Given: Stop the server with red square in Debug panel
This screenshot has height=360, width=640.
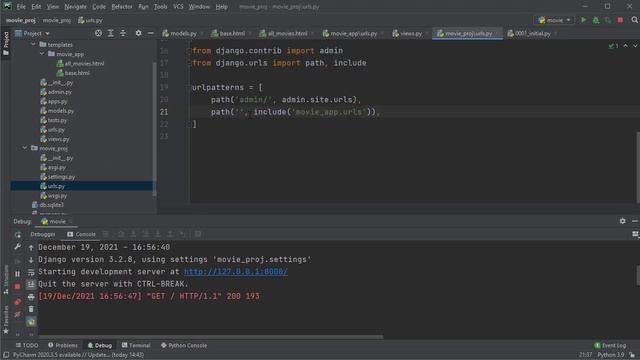Looking at the screenshot, I should point(17,287).
